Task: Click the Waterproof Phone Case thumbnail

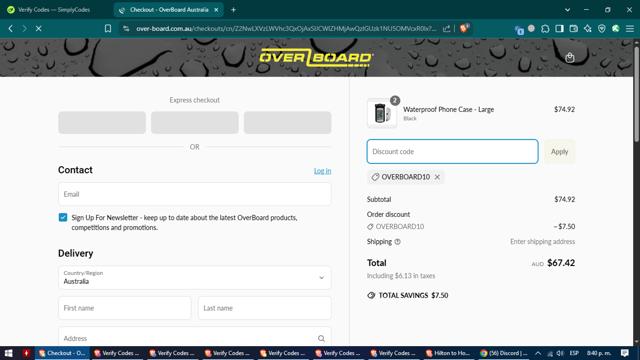Action: coord(382,113)
